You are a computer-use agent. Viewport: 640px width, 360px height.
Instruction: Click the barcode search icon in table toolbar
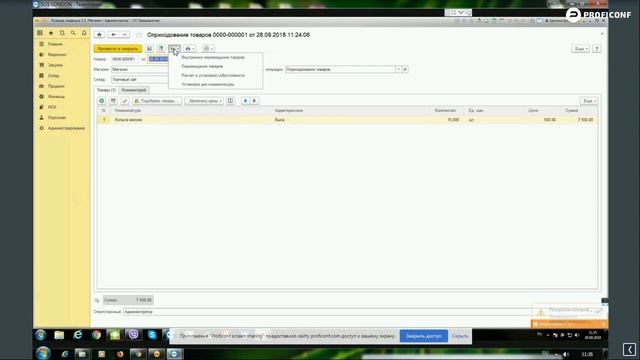(x=113, y=101)
